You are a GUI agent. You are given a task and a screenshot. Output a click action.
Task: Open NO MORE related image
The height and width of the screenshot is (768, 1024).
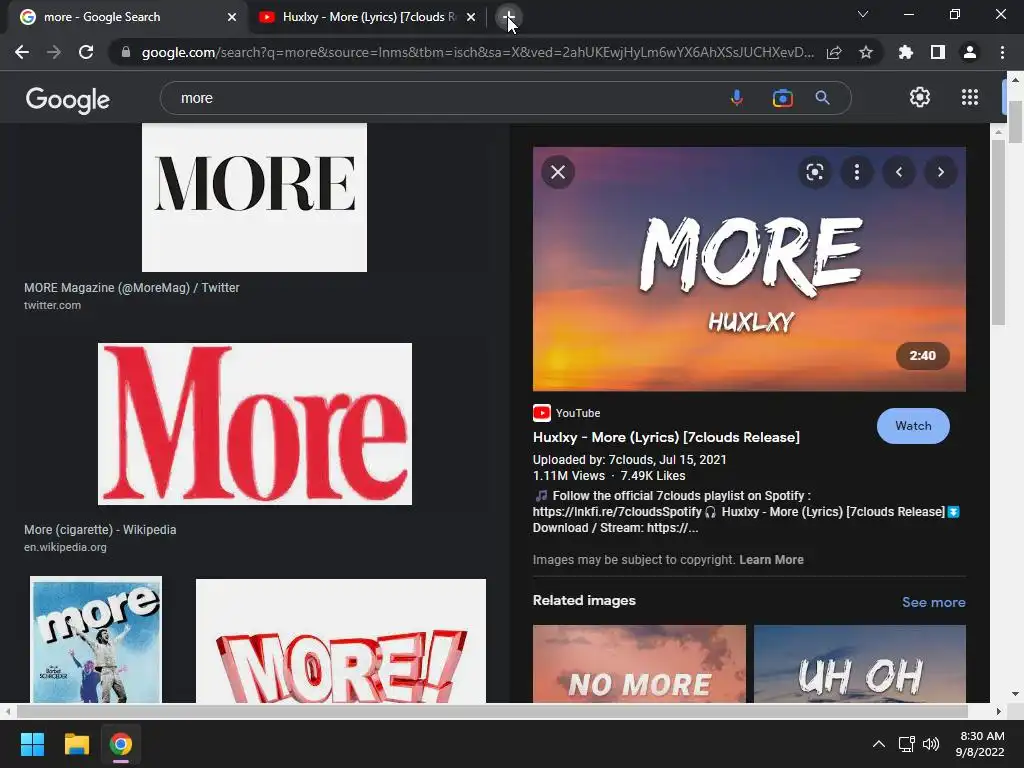(x=639, y=664)
